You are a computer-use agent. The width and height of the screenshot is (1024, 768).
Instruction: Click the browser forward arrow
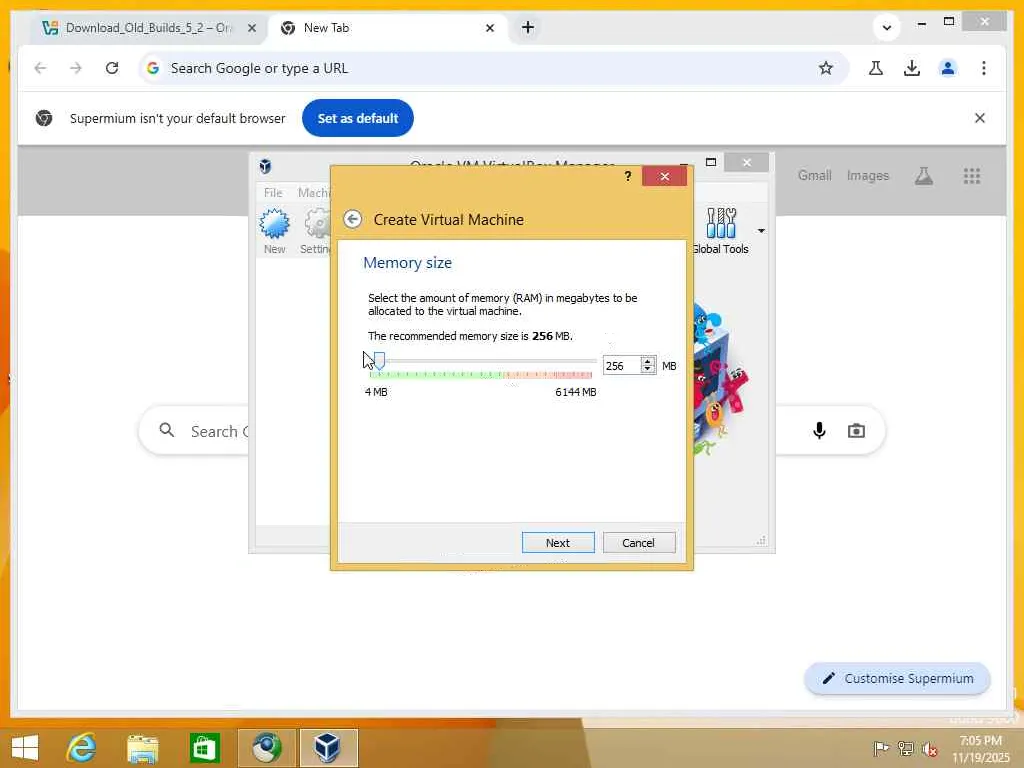click(x=76, y=68)
